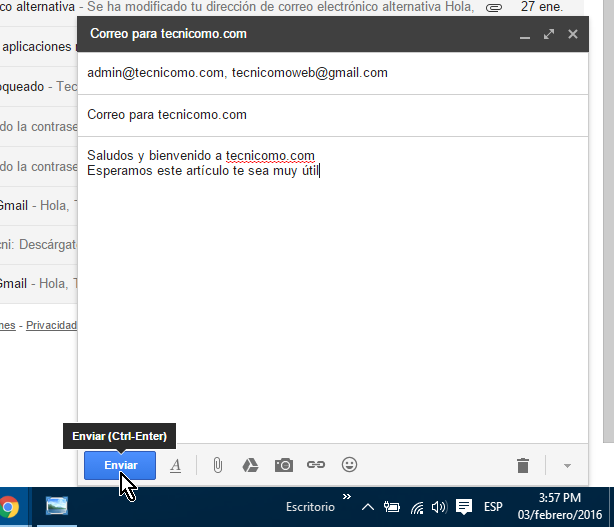Click the Escritorio toolbar label in taskbar

[x=310, y=507]
